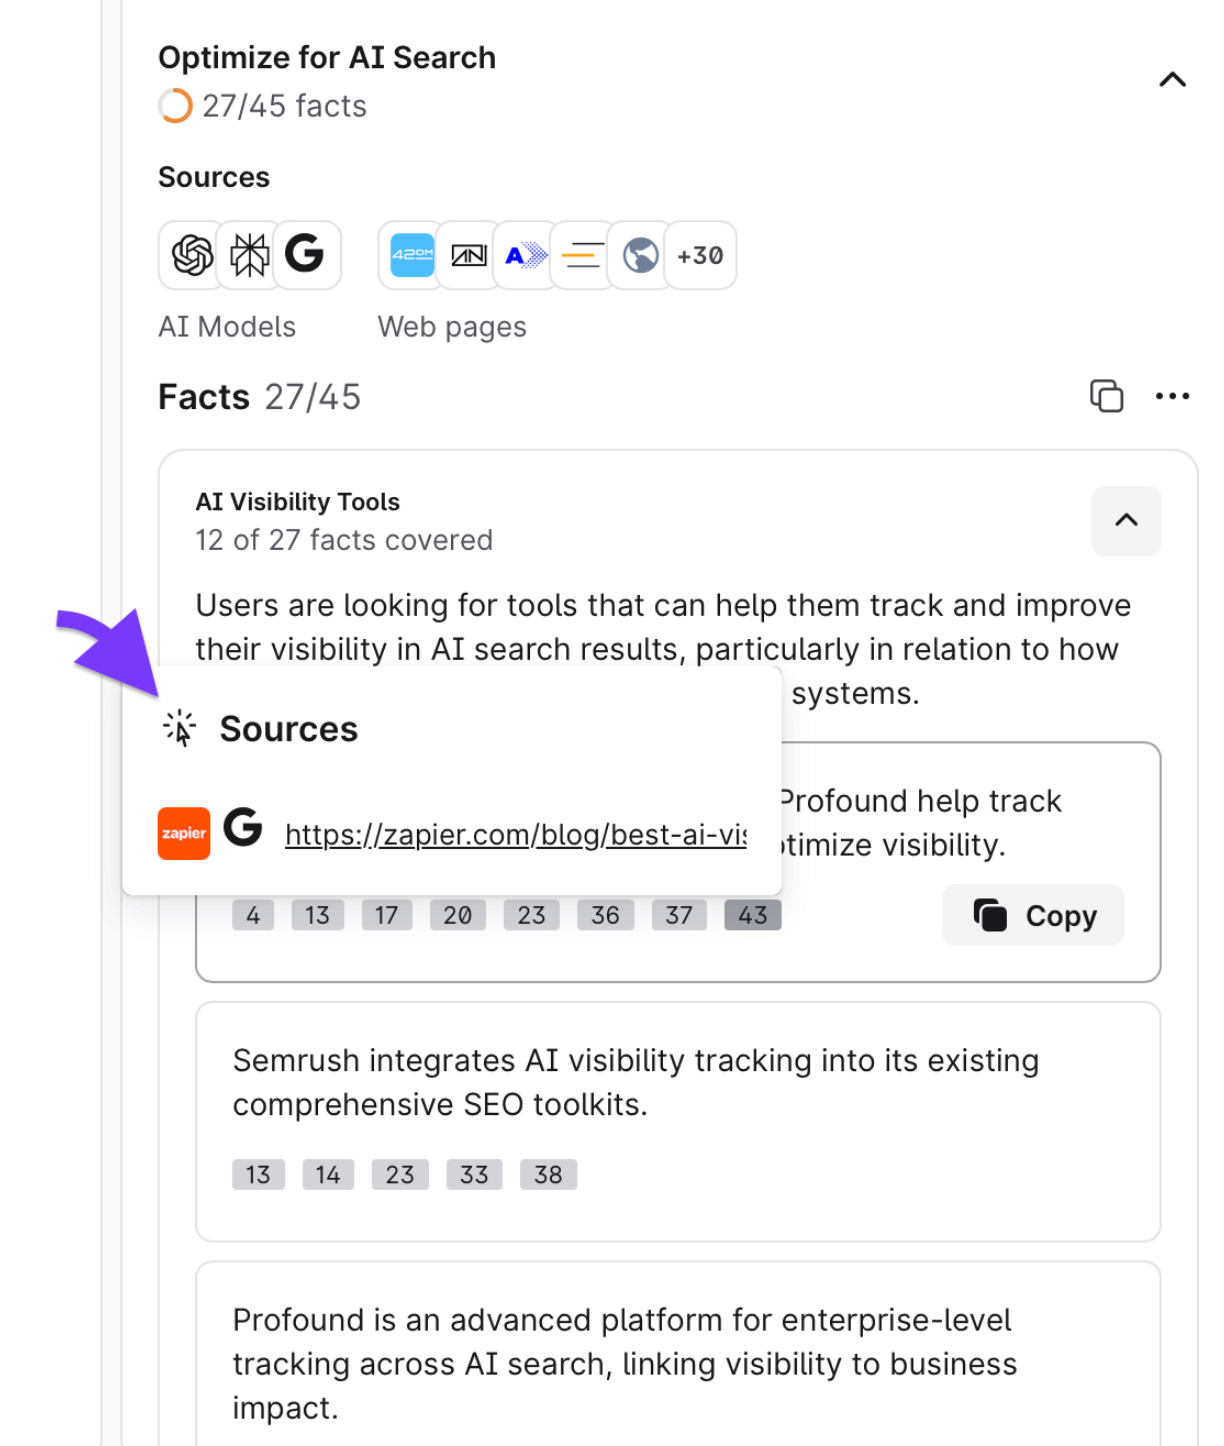Collapse the AI Visibility Tools card
The height and width of the screenshot is (1446, 1224).
coord(1126,520)
